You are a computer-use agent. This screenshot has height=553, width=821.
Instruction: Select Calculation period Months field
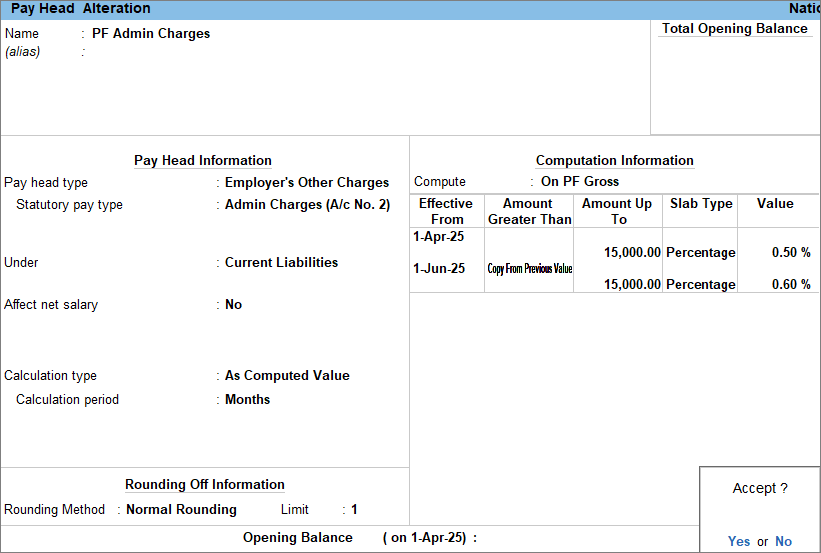click(x=247, y=400)
